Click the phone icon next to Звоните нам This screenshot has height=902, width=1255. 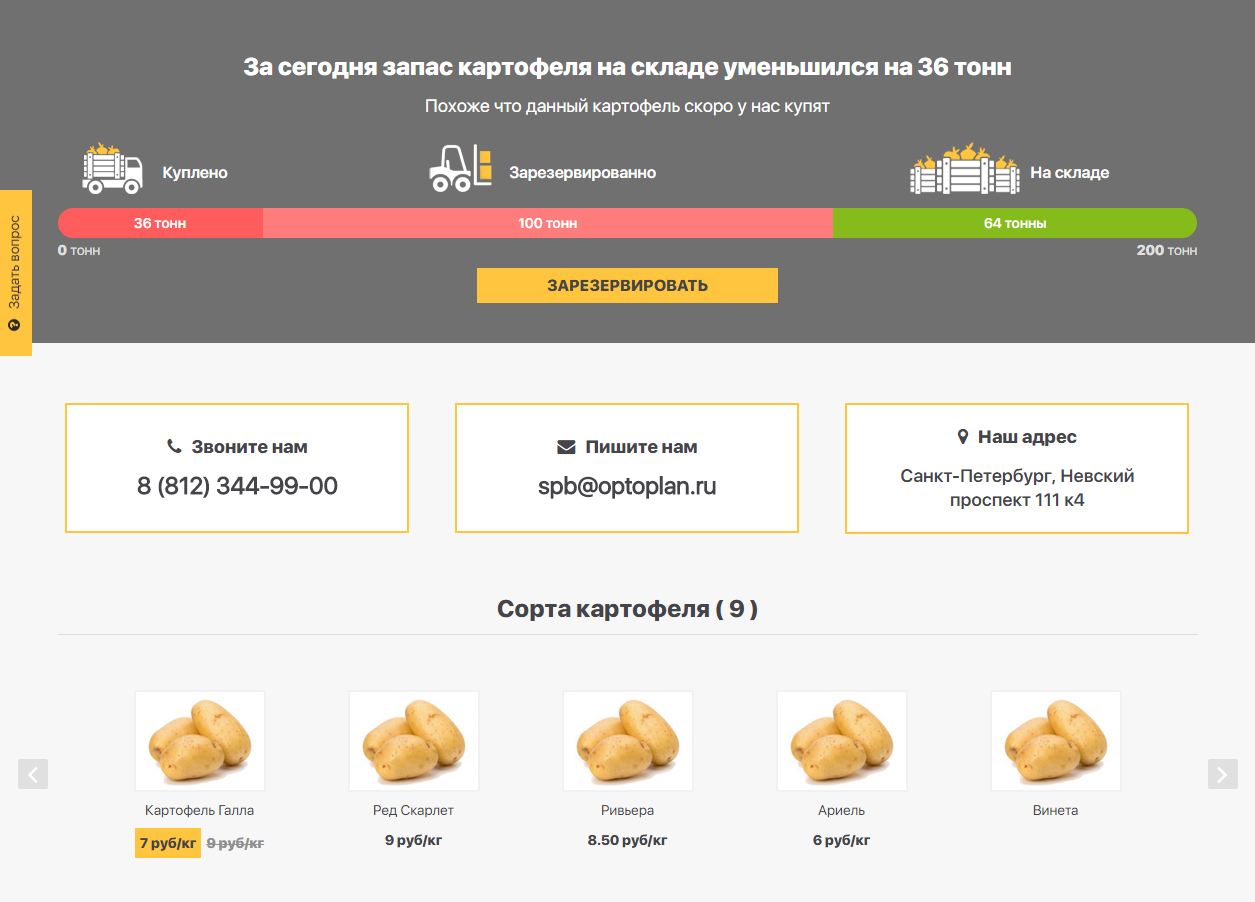[x=174, y=447]
